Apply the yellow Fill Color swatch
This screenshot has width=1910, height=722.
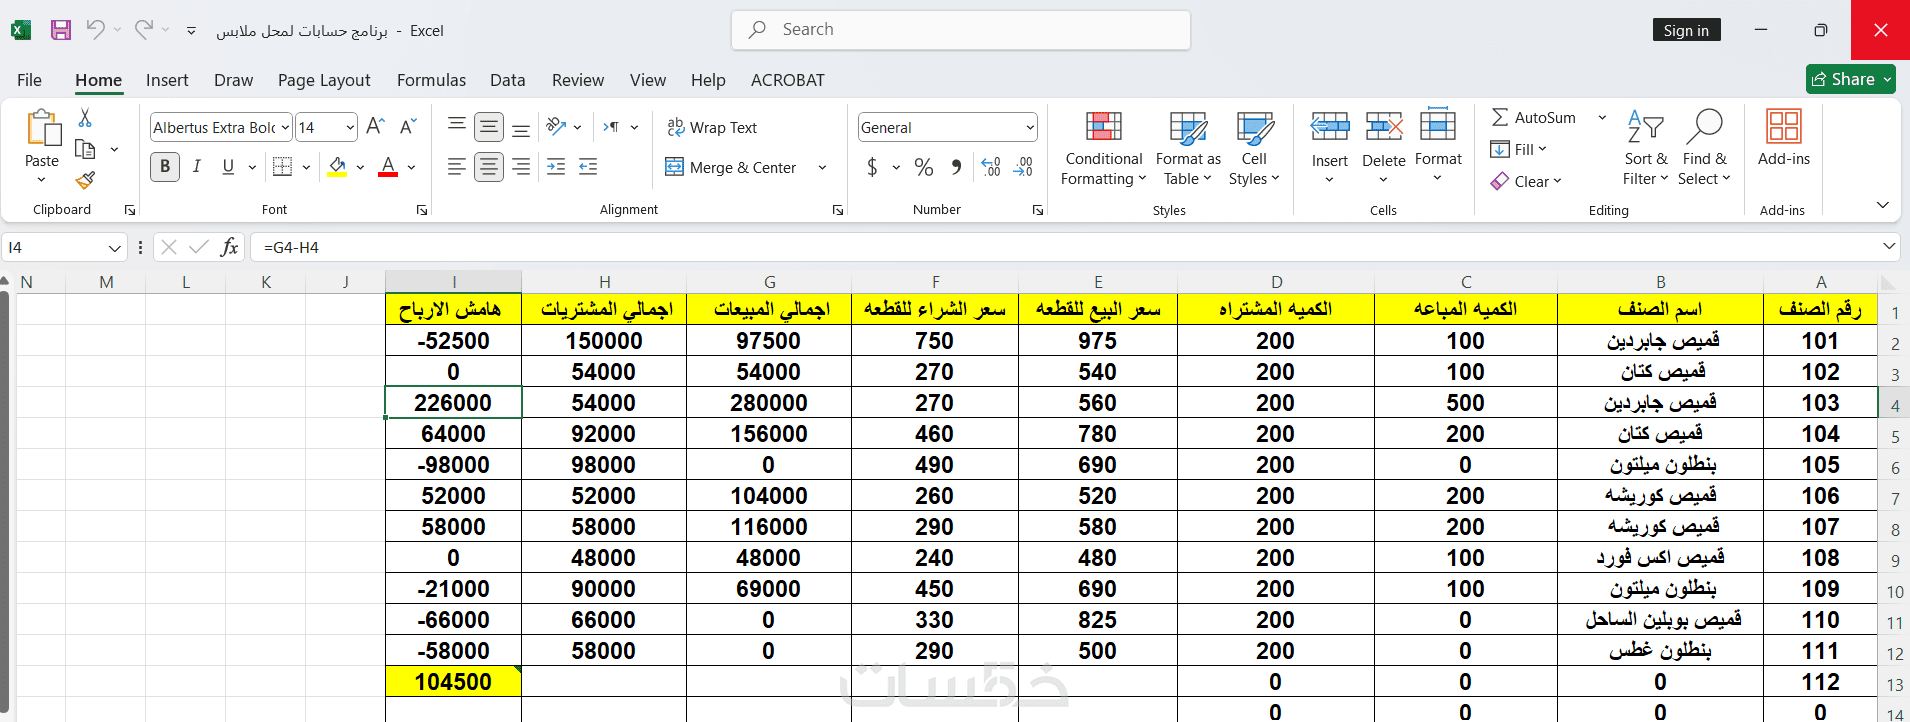(338, 167)
